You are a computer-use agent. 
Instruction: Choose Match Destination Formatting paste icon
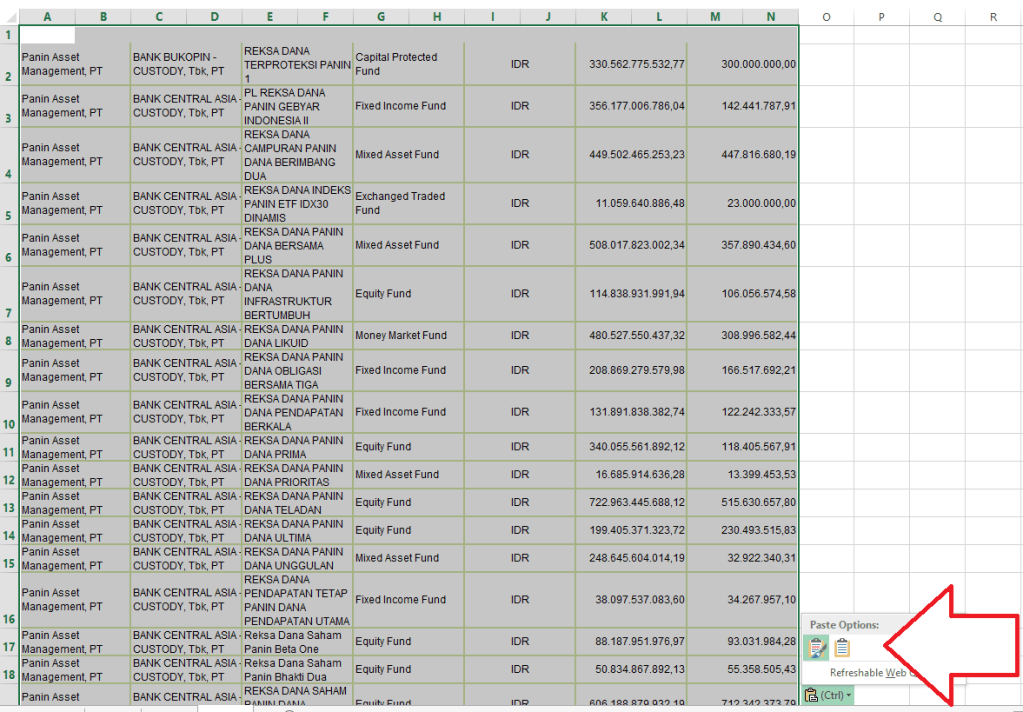(842, 648)
